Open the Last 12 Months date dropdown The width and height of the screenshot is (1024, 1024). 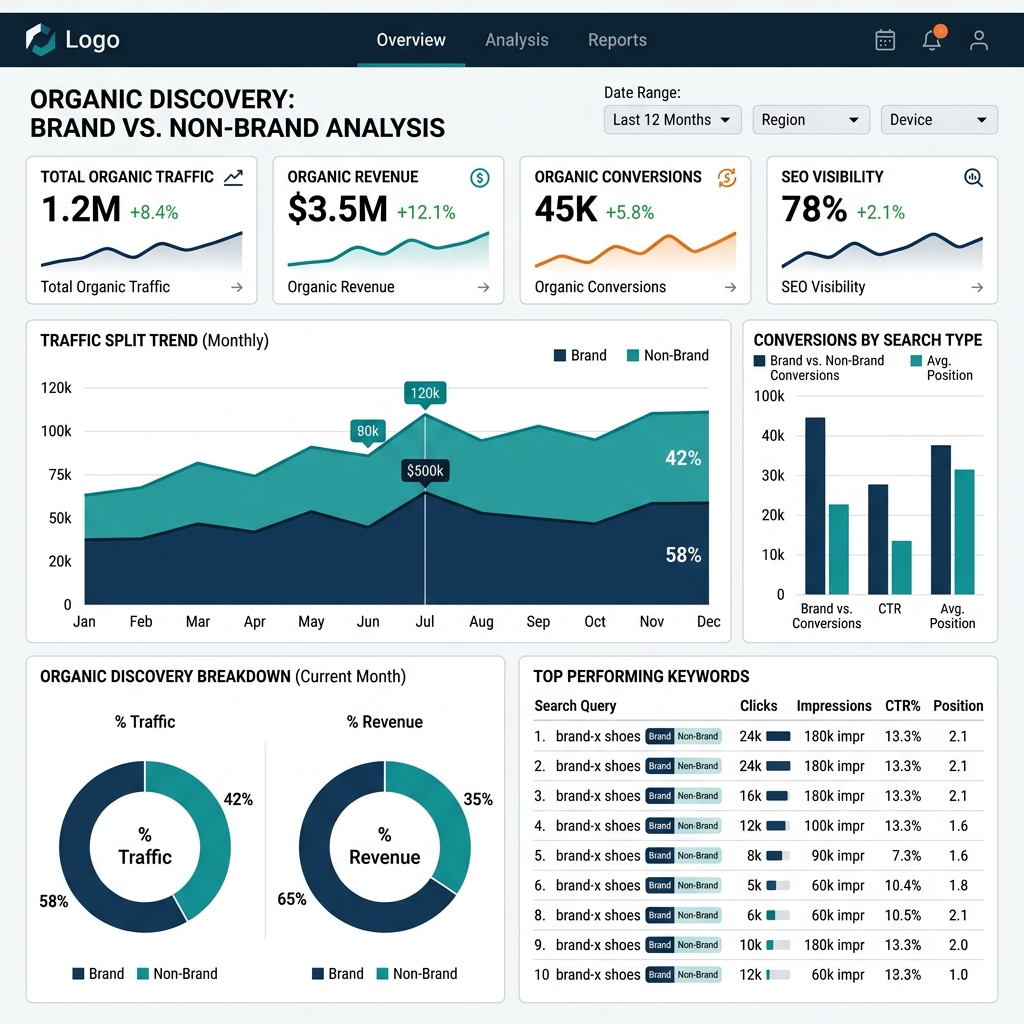coord(672,120)
